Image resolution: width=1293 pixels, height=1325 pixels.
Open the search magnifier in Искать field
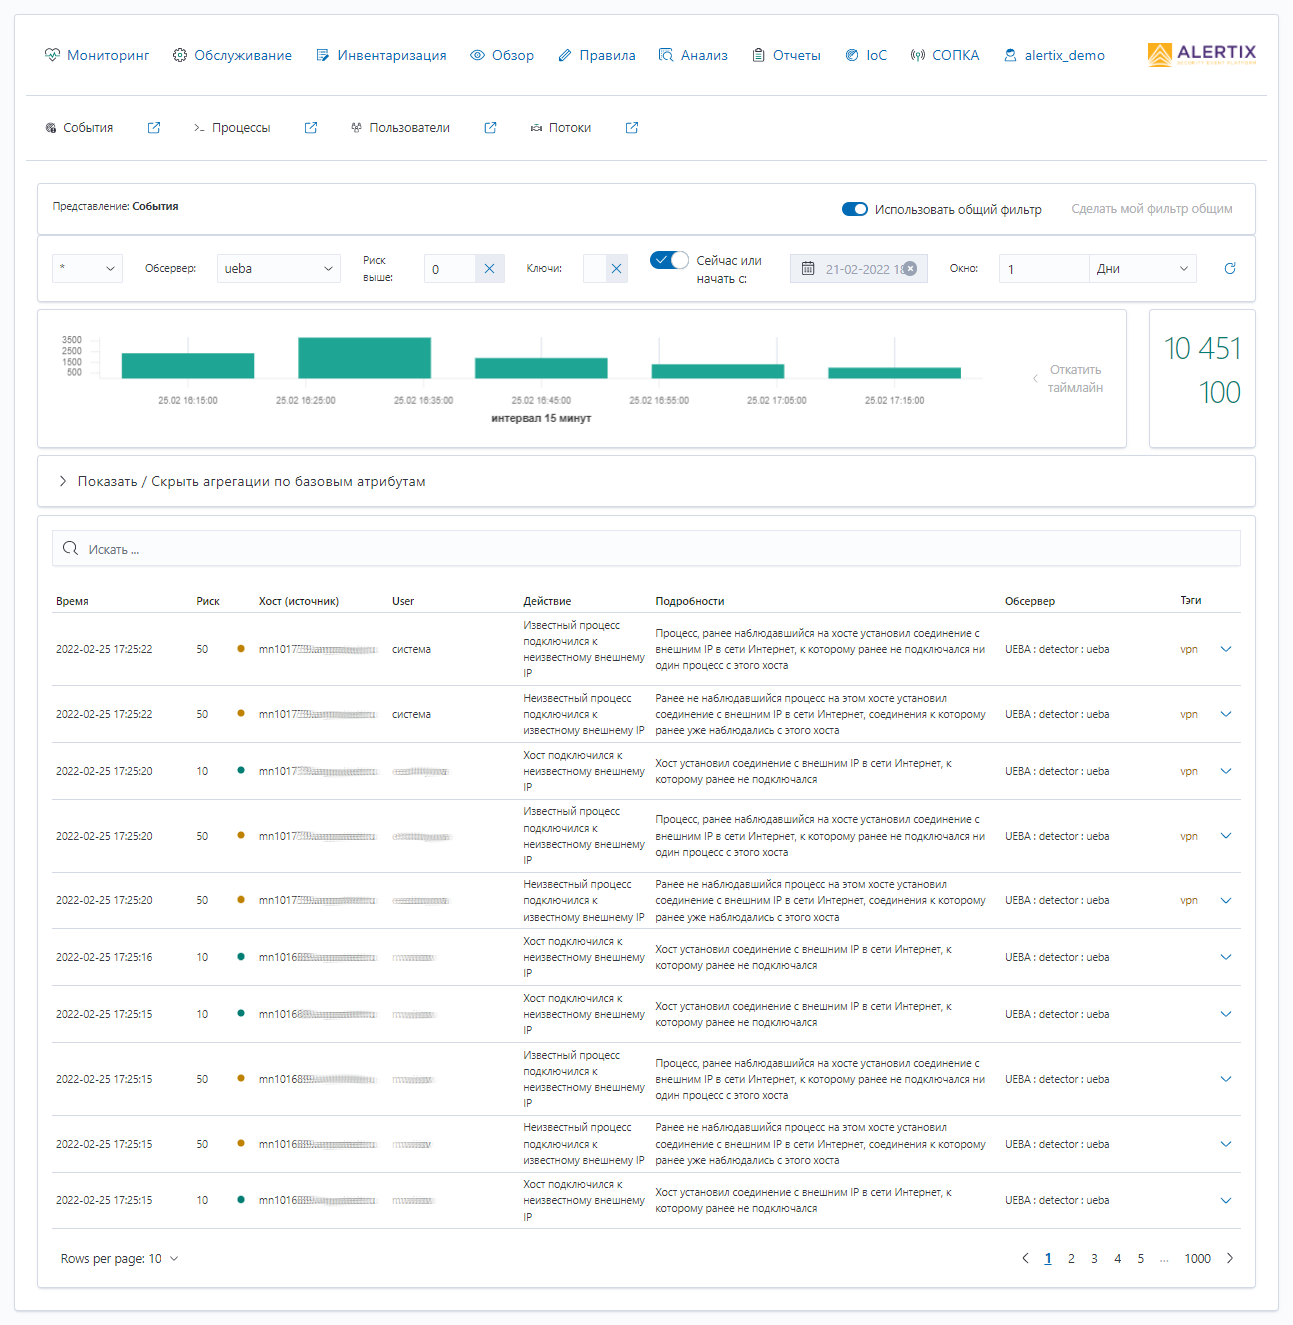(70, 548)
